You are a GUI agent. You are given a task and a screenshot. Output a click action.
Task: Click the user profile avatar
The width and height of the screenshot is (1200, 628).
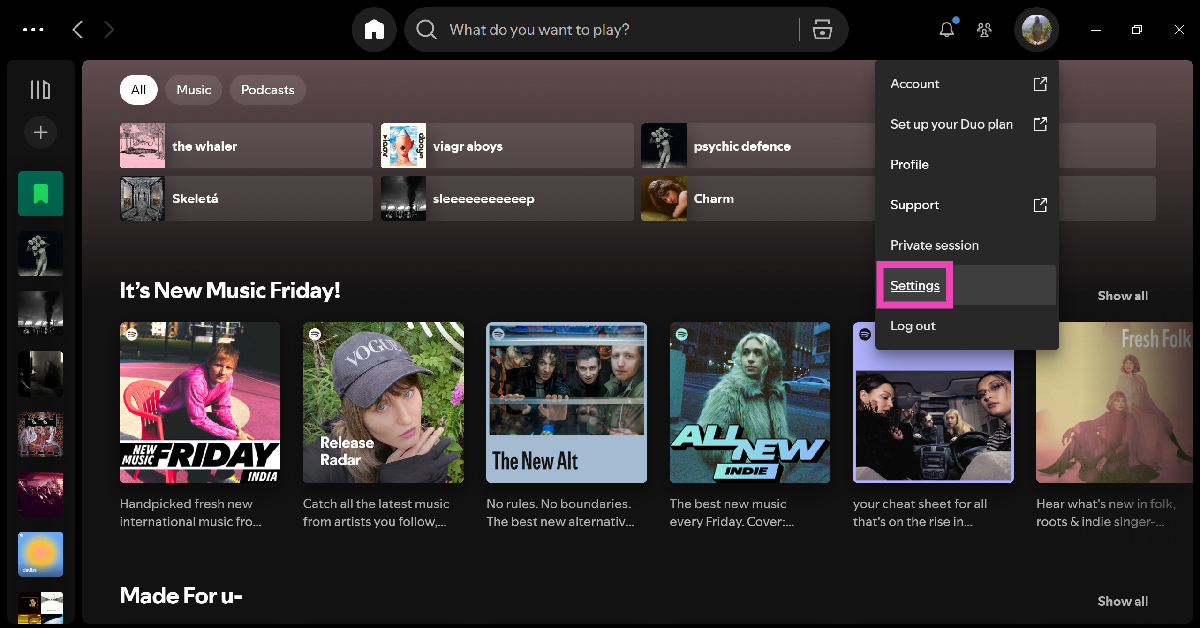point(1036,30)
